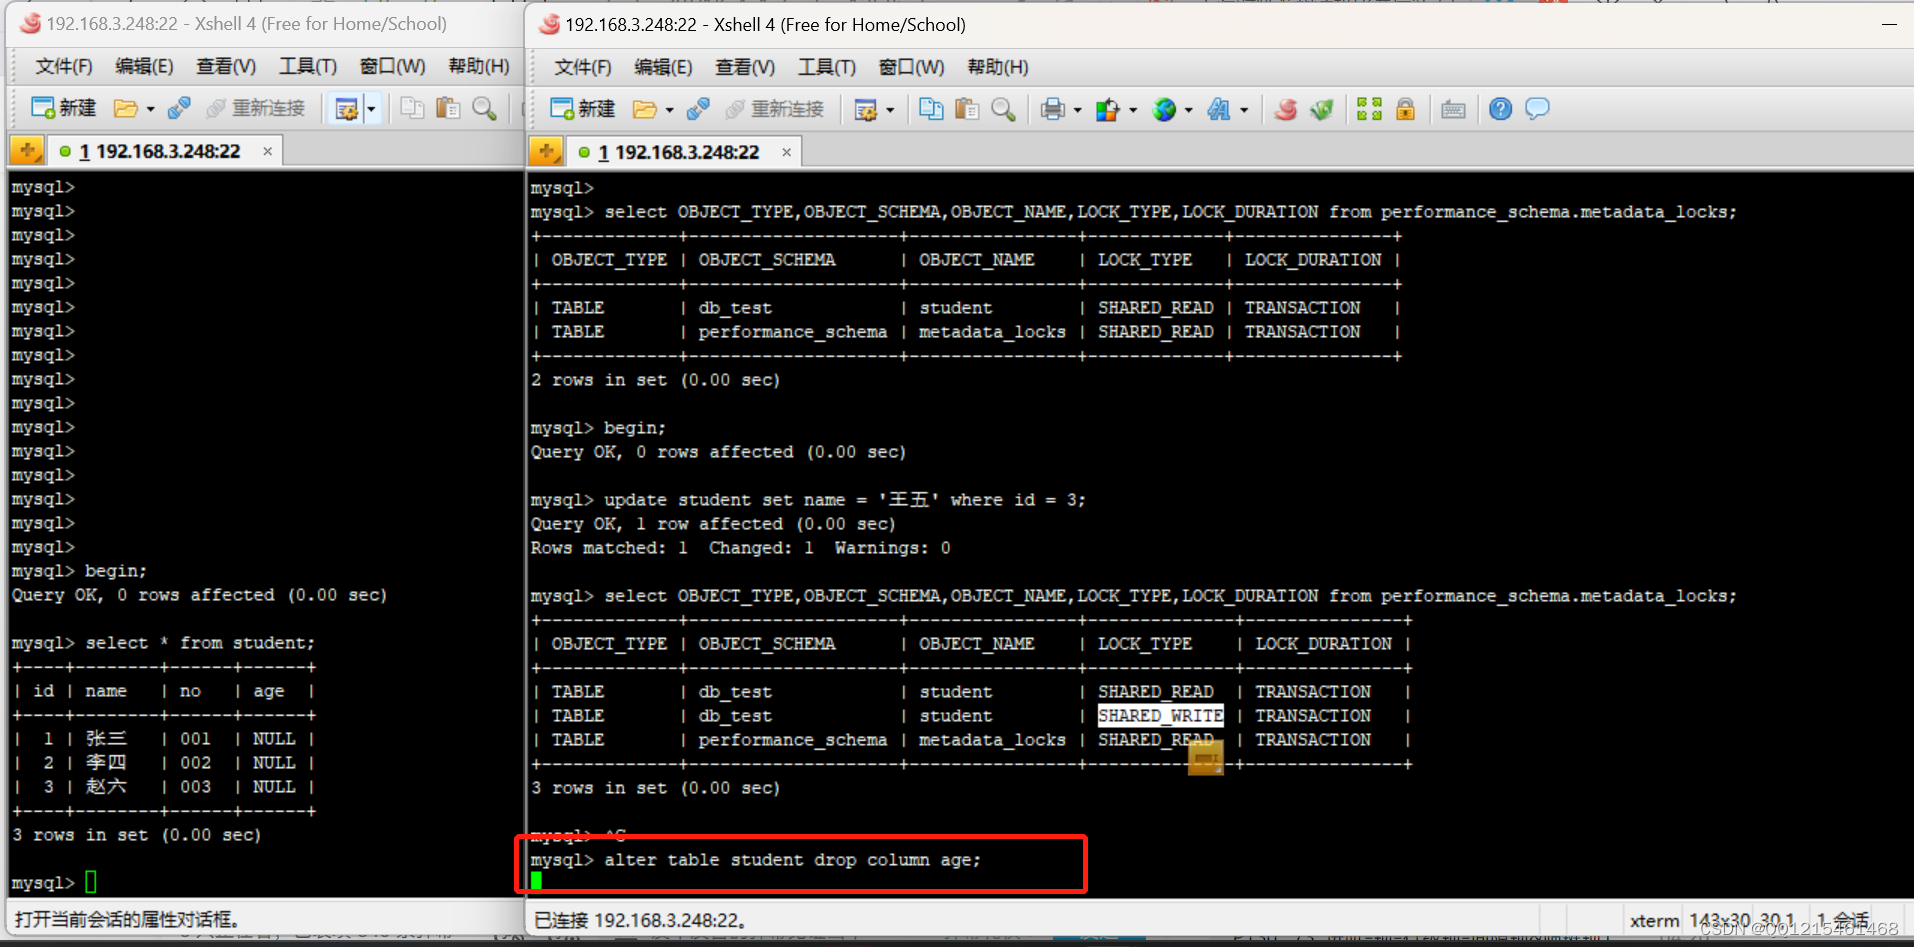Click the Print icon in right window
Screen dimensions: 1914x947
tap(1052, 109)
